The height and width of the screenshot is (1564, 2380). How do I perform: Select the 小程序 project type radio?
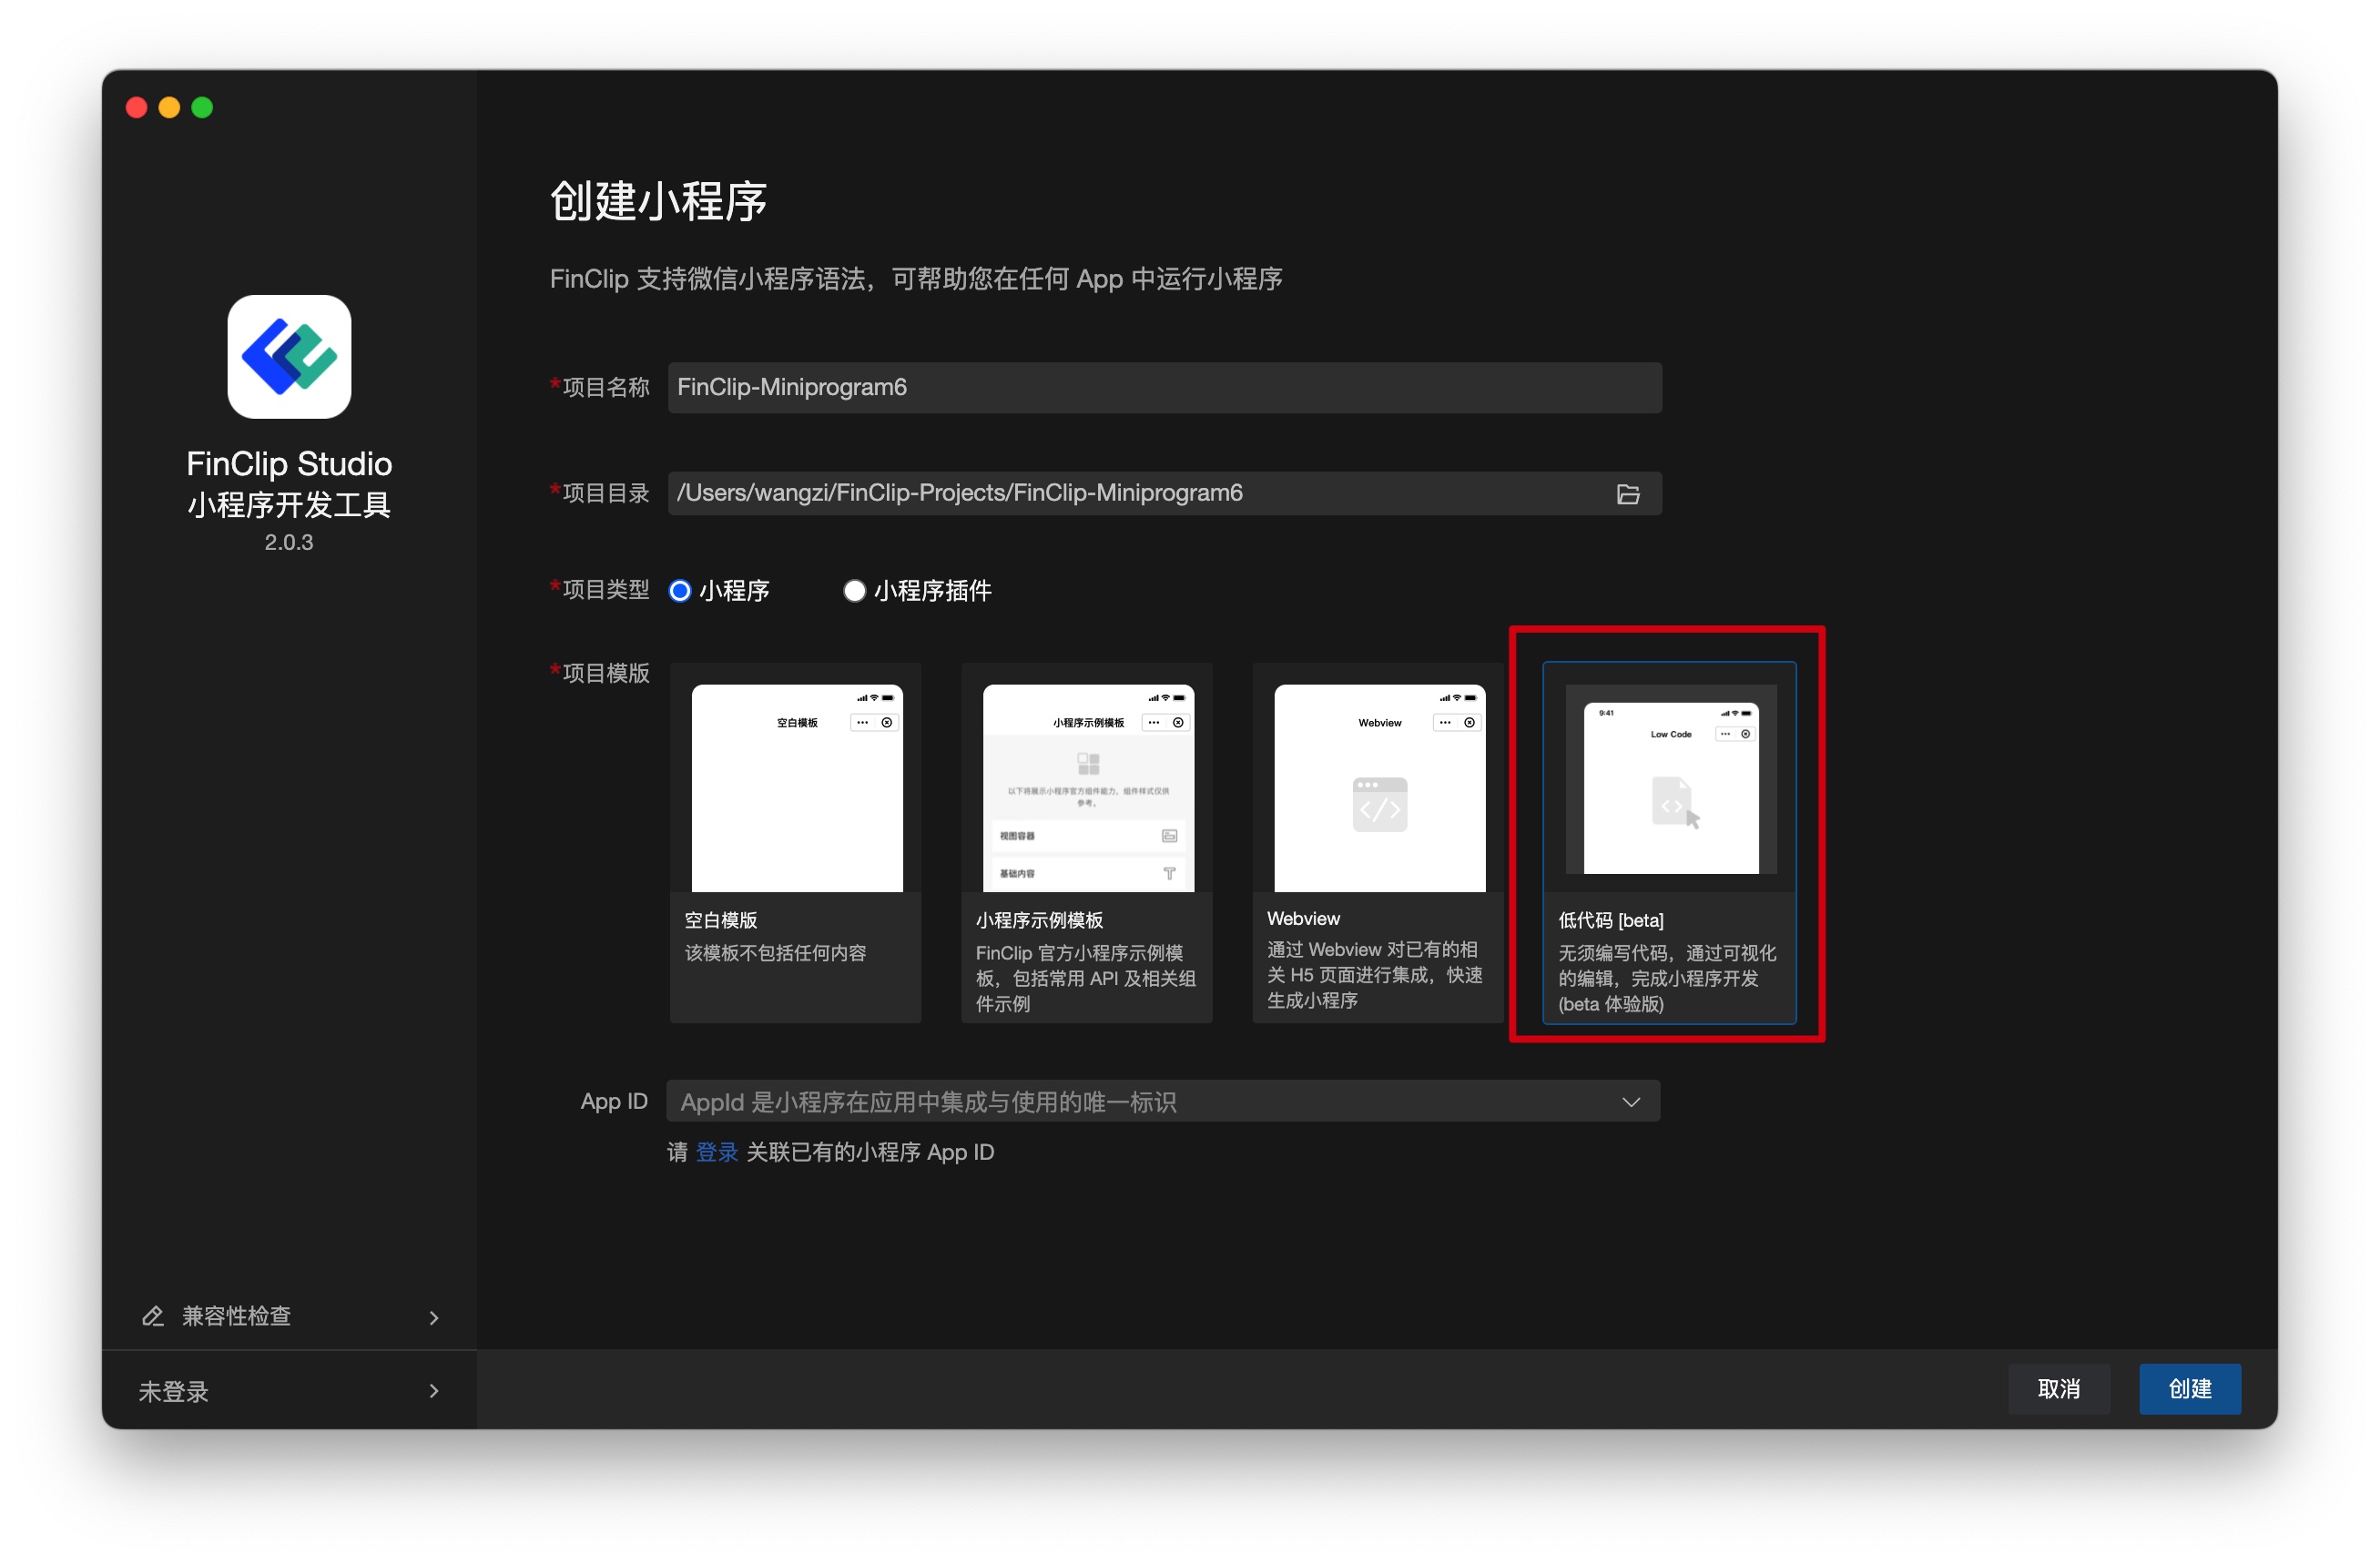pos(680,591)
